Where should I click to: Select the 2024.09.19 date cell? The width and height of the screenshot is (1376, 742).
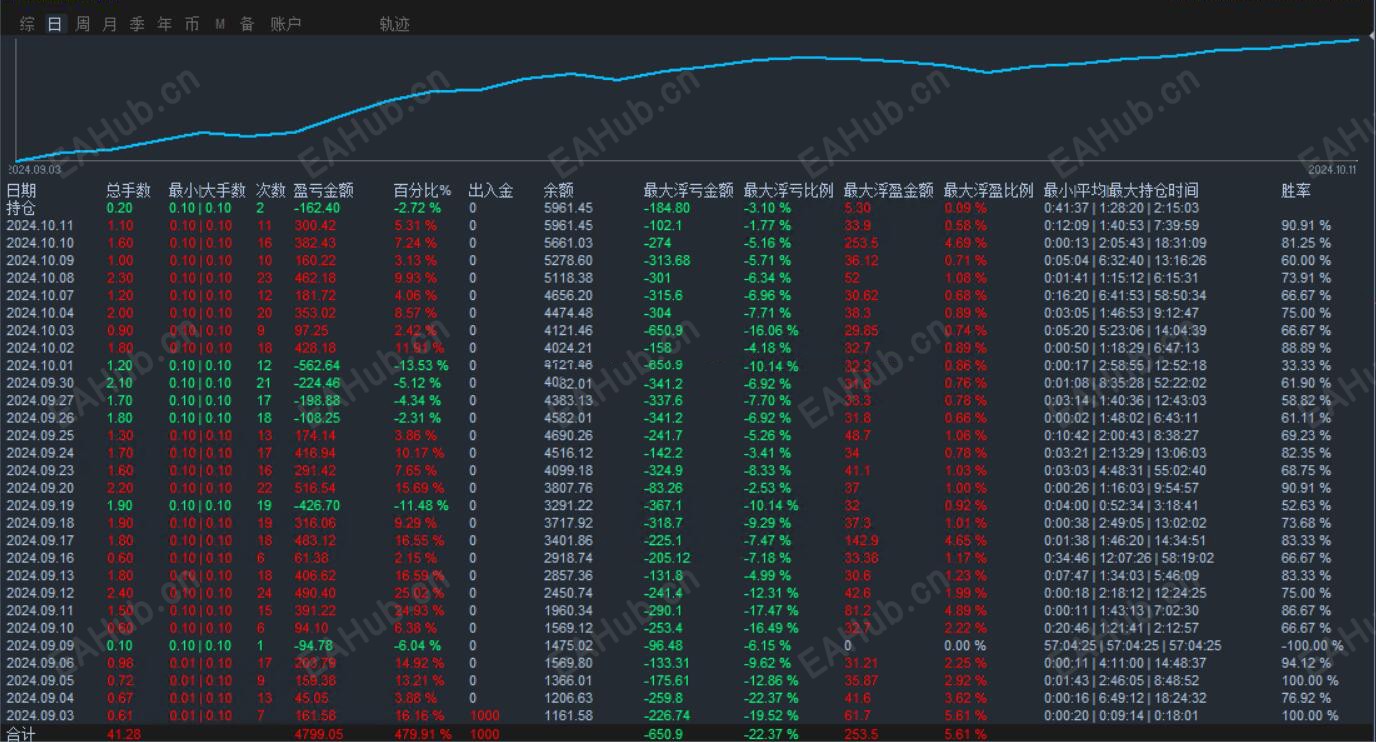point(40,506)
